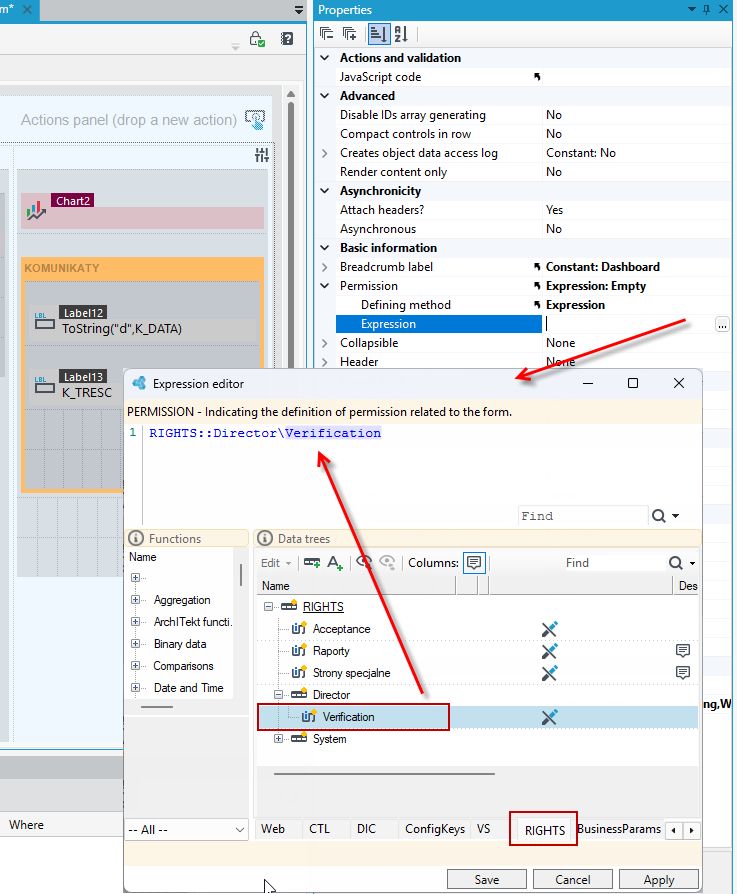Click the pen icon in Strony specjalne row

tap(549, 673)
